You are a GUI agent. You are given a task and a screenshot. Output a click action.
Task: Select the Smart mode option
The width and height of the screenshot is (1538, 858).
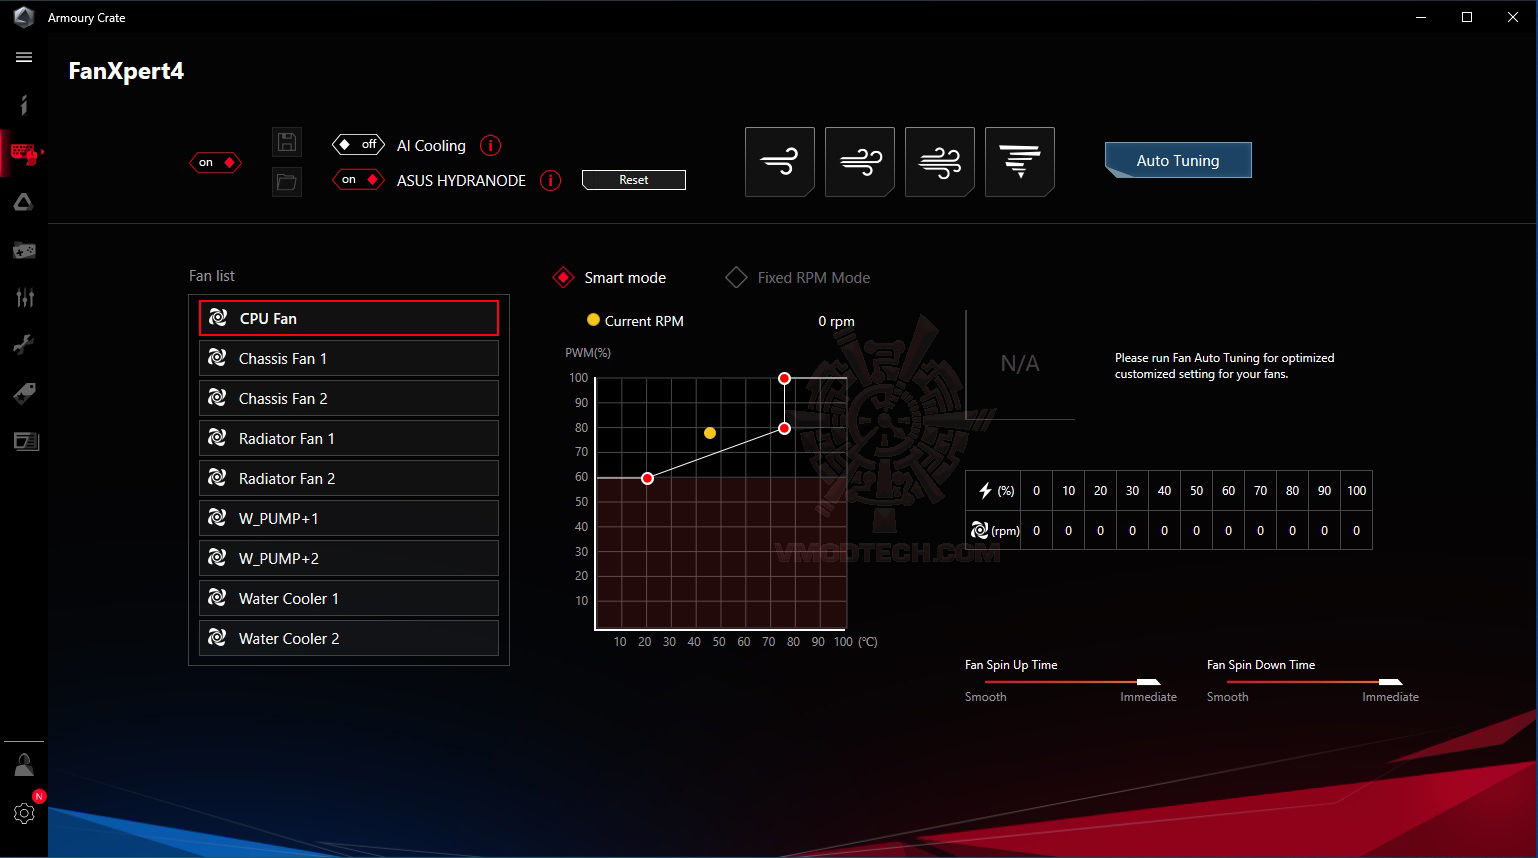(x=610, y=278)
